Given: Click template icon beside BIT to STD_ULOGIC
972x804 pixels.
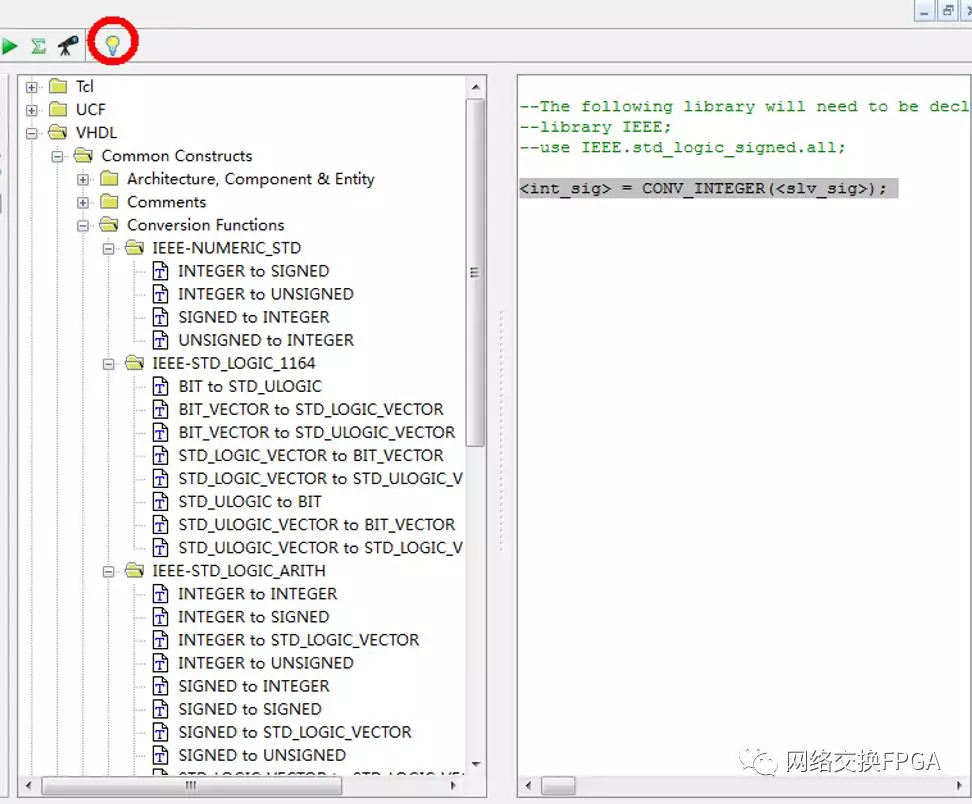Looking at the screenshot, I should point(161,387).
